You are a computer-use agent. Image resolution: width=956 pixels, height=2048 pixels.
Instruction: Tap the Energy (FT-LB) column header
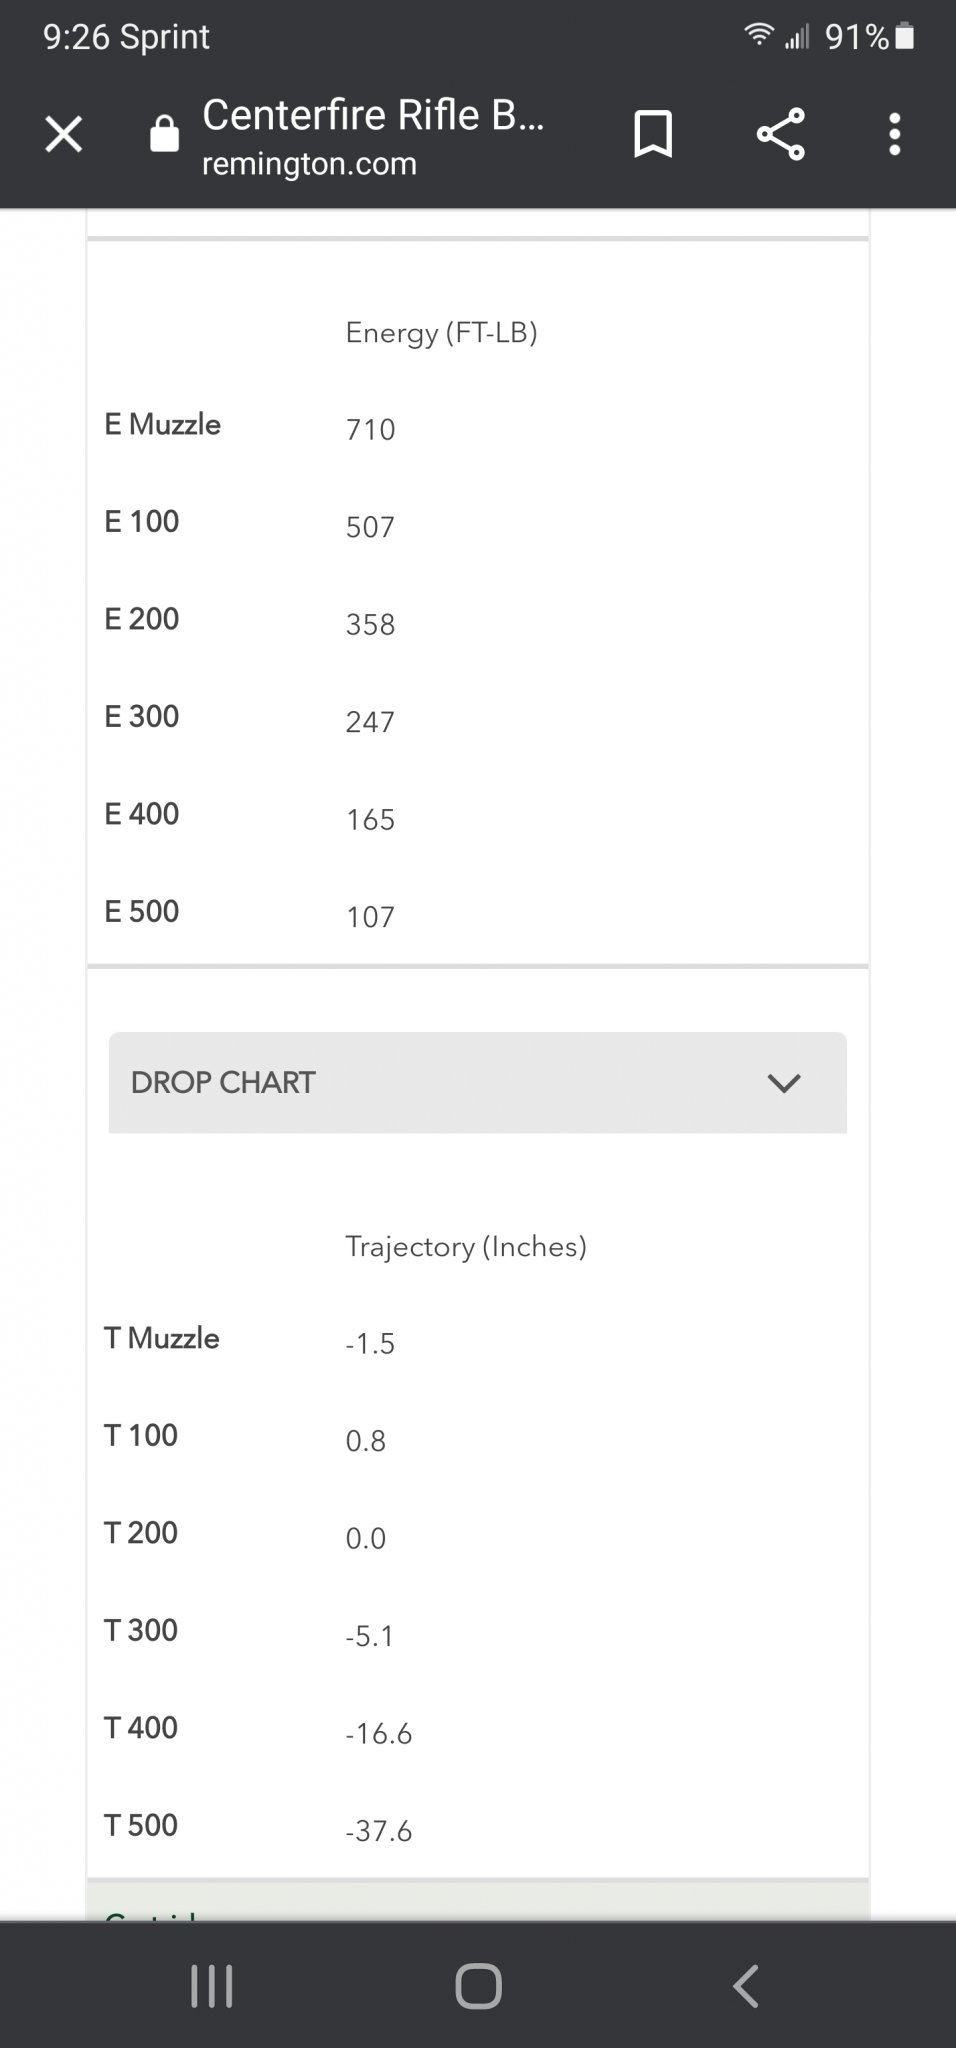(442, 333)
